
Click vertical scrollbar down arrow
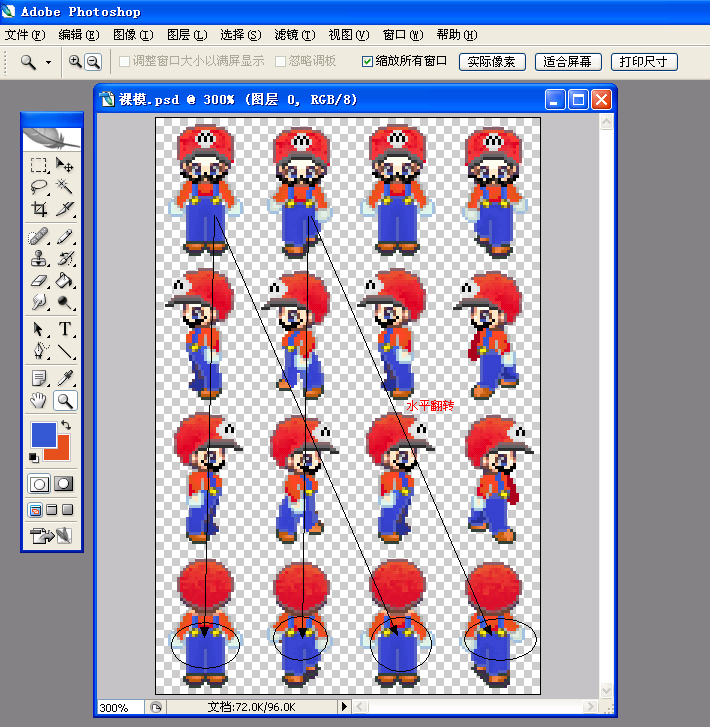pyautogui.click(x=606, y=690)
